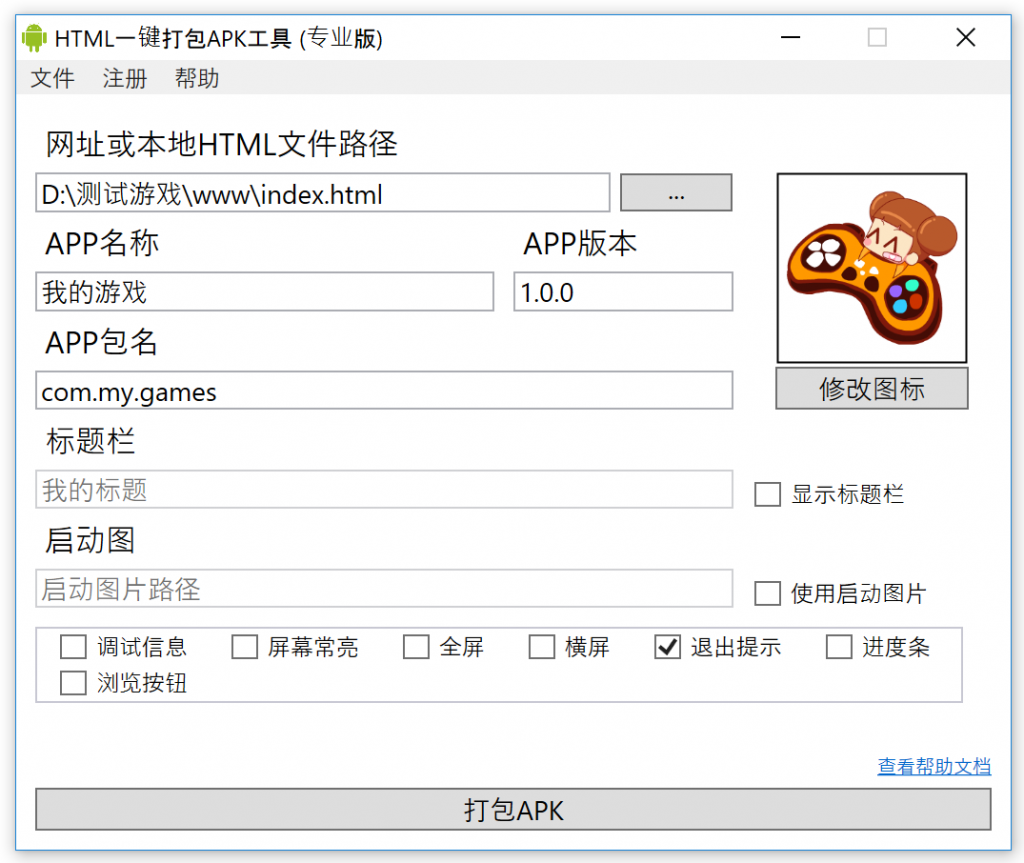1024x863 pixels.
Task: Click the Android robot title bar icon
Action: click(34, 38)
